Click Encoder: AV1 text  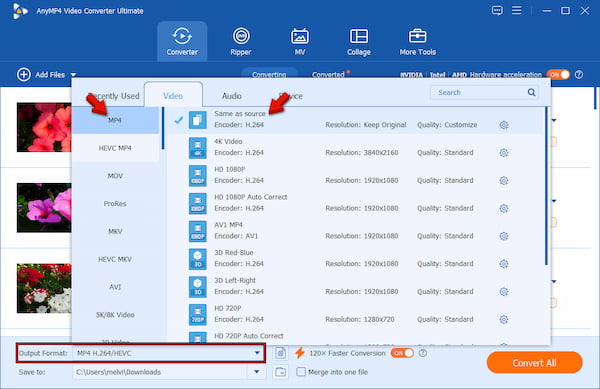tap(236, 236)
